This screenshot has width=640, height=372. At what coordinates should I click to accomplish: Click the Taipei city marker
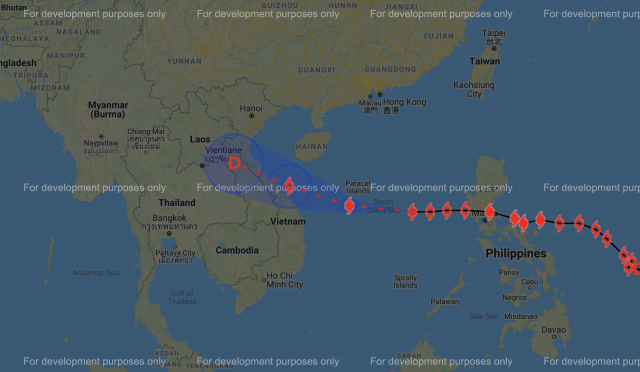[494, 49]
